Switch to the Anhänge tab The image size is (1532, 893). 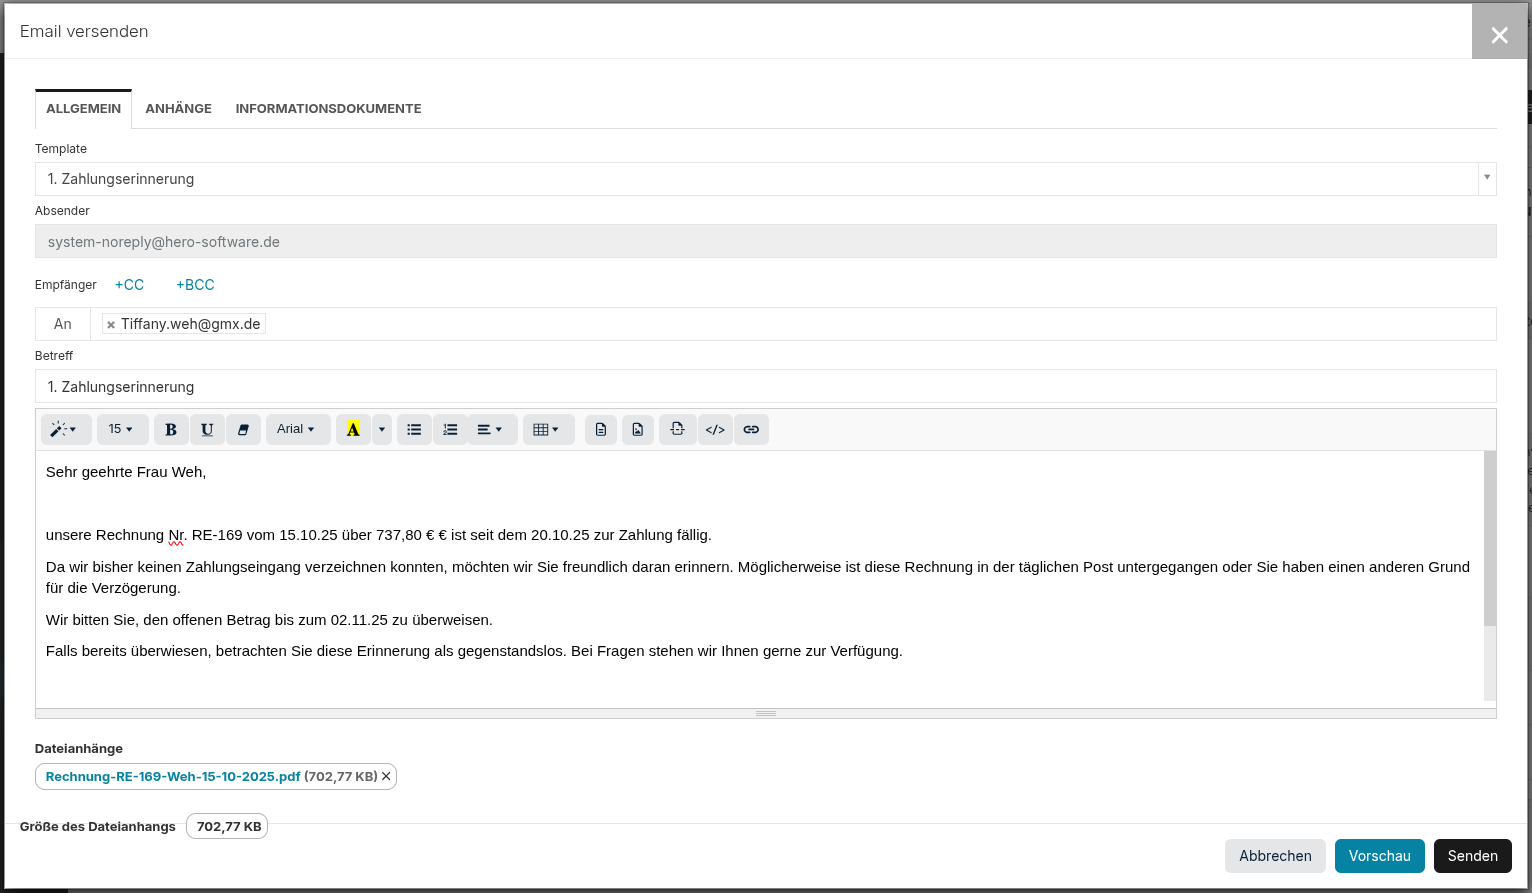[x=178, y=109]
